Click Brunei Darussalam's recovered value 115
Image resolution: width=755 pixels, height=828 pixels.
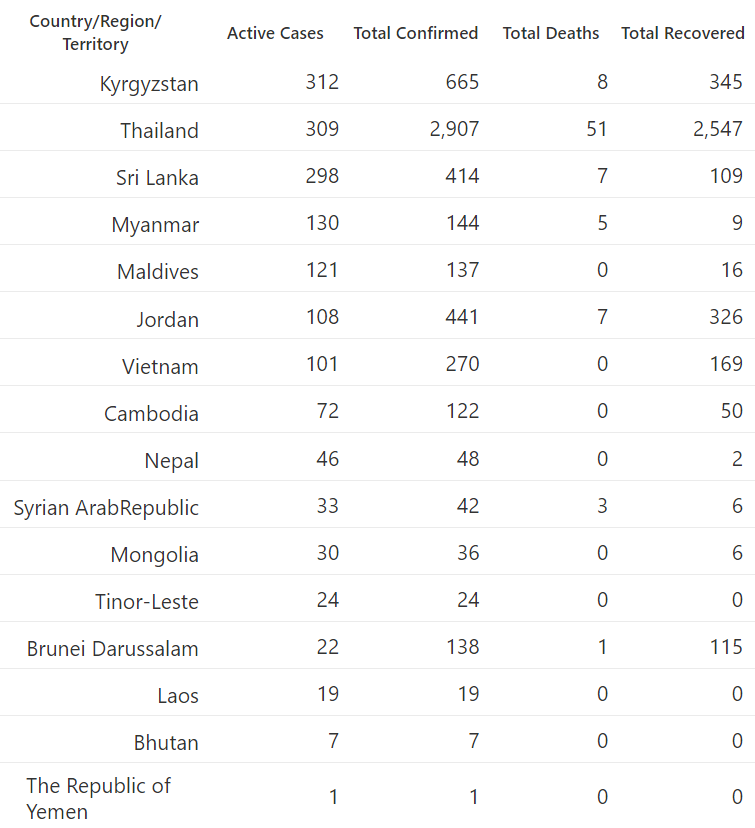point(726,647)
